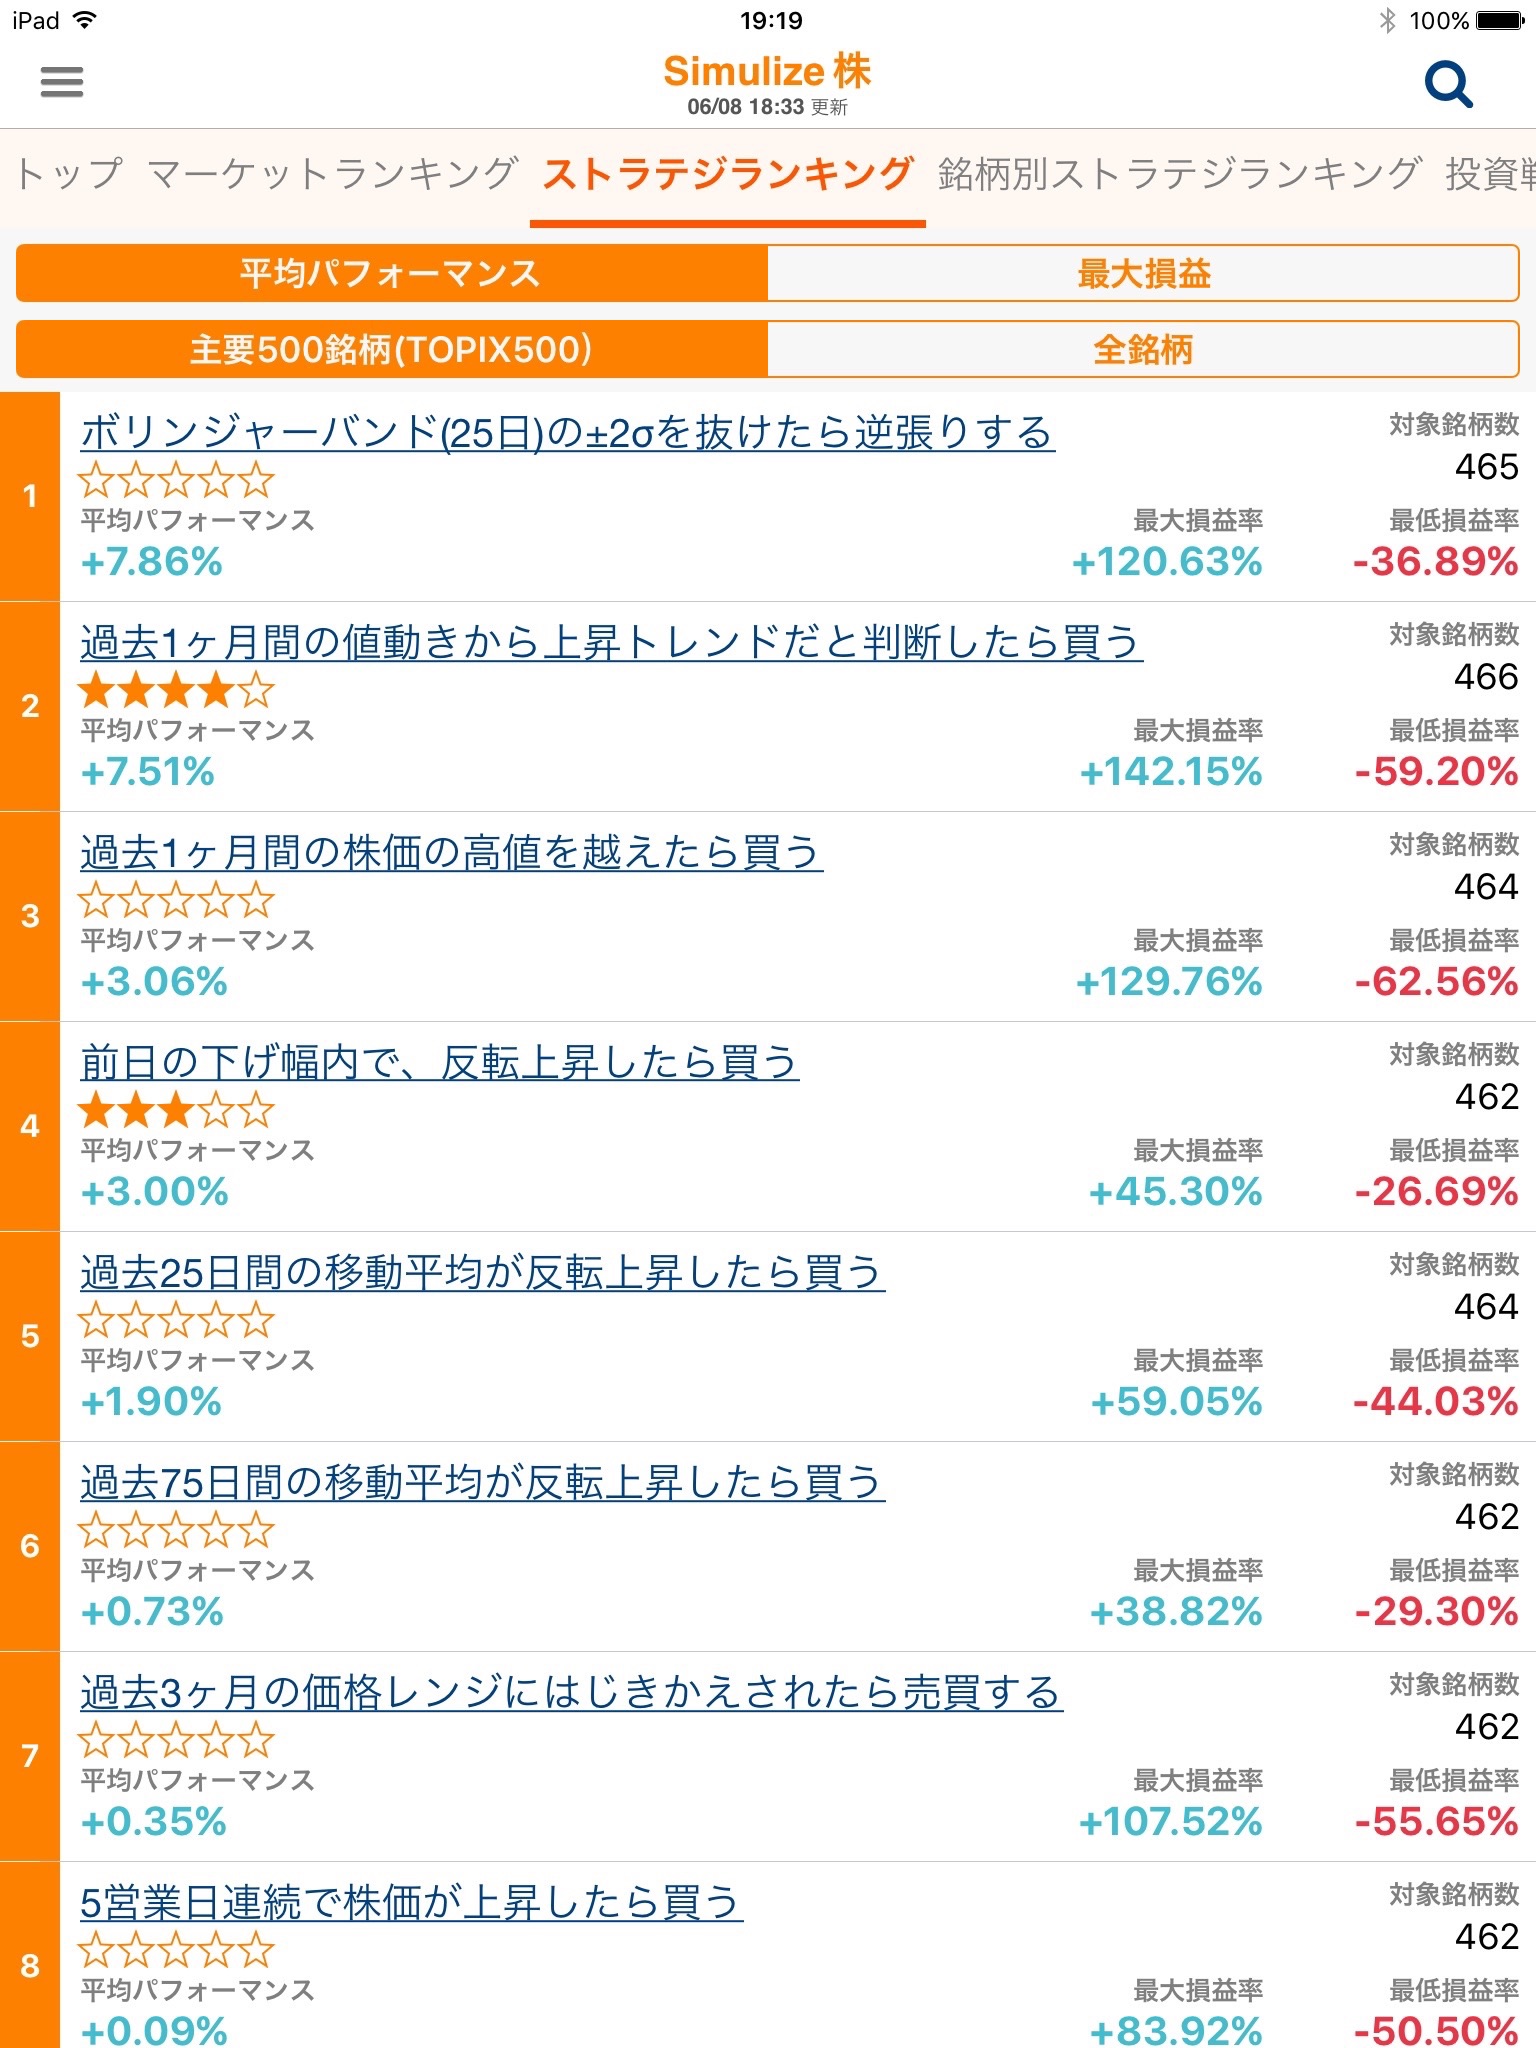Screen dimensions: 1536x2048
Task: Tap the rank 5 orange number badge
Action: click(30, 1336)
